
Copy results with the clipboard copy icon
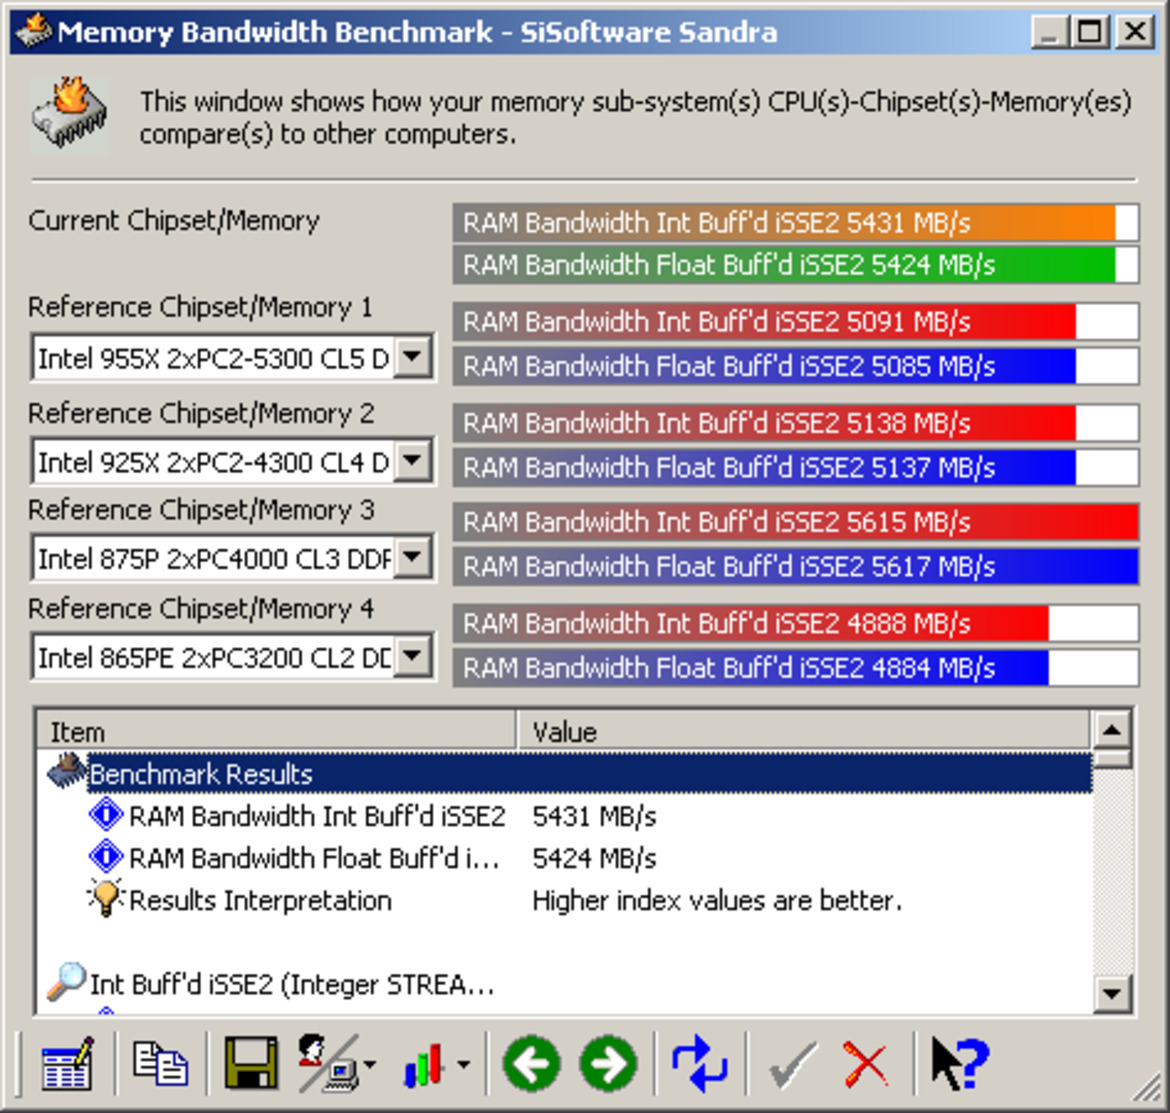(160, 1063)
